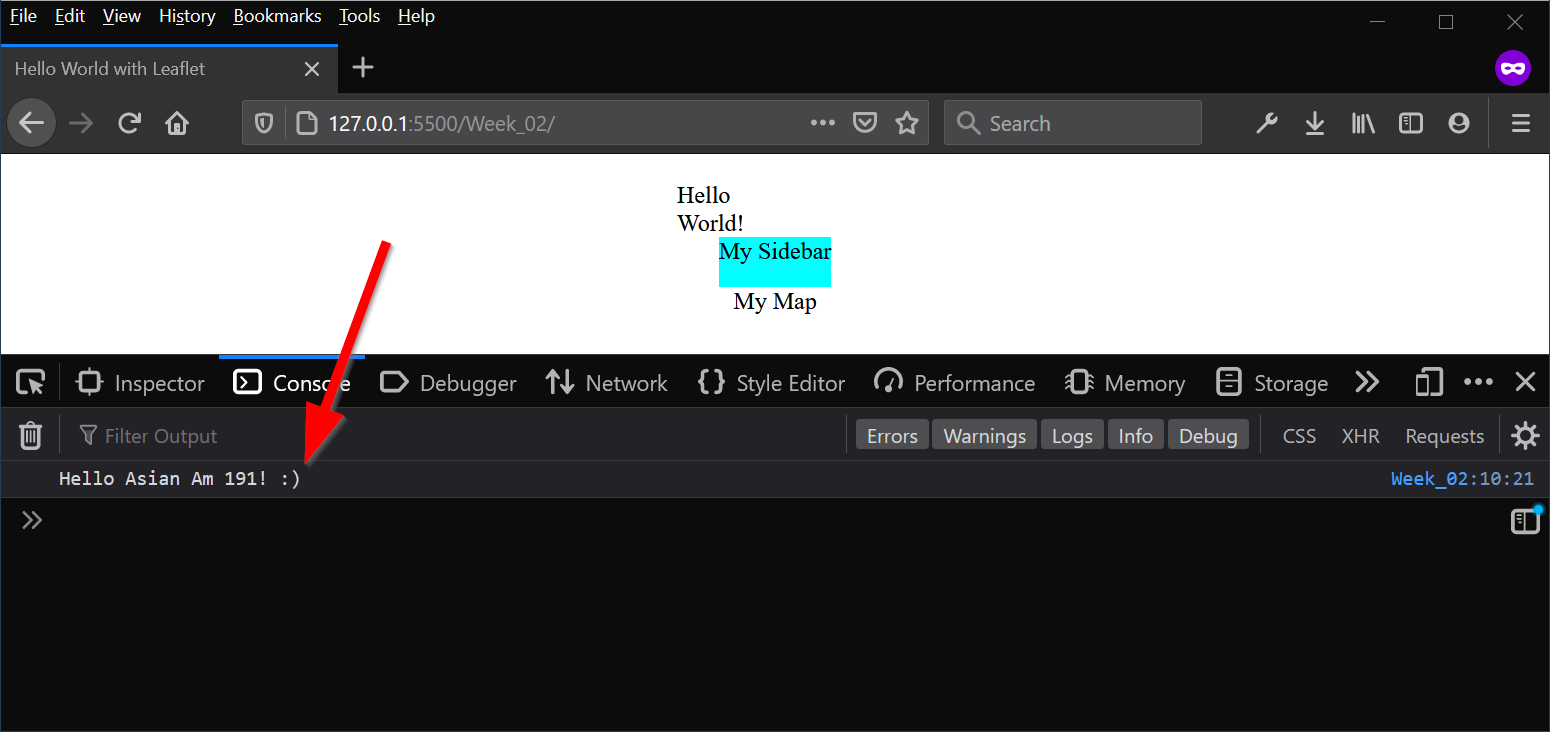Toggle responsive design mode icon
1550x732 pixels.
[1429, 383]
